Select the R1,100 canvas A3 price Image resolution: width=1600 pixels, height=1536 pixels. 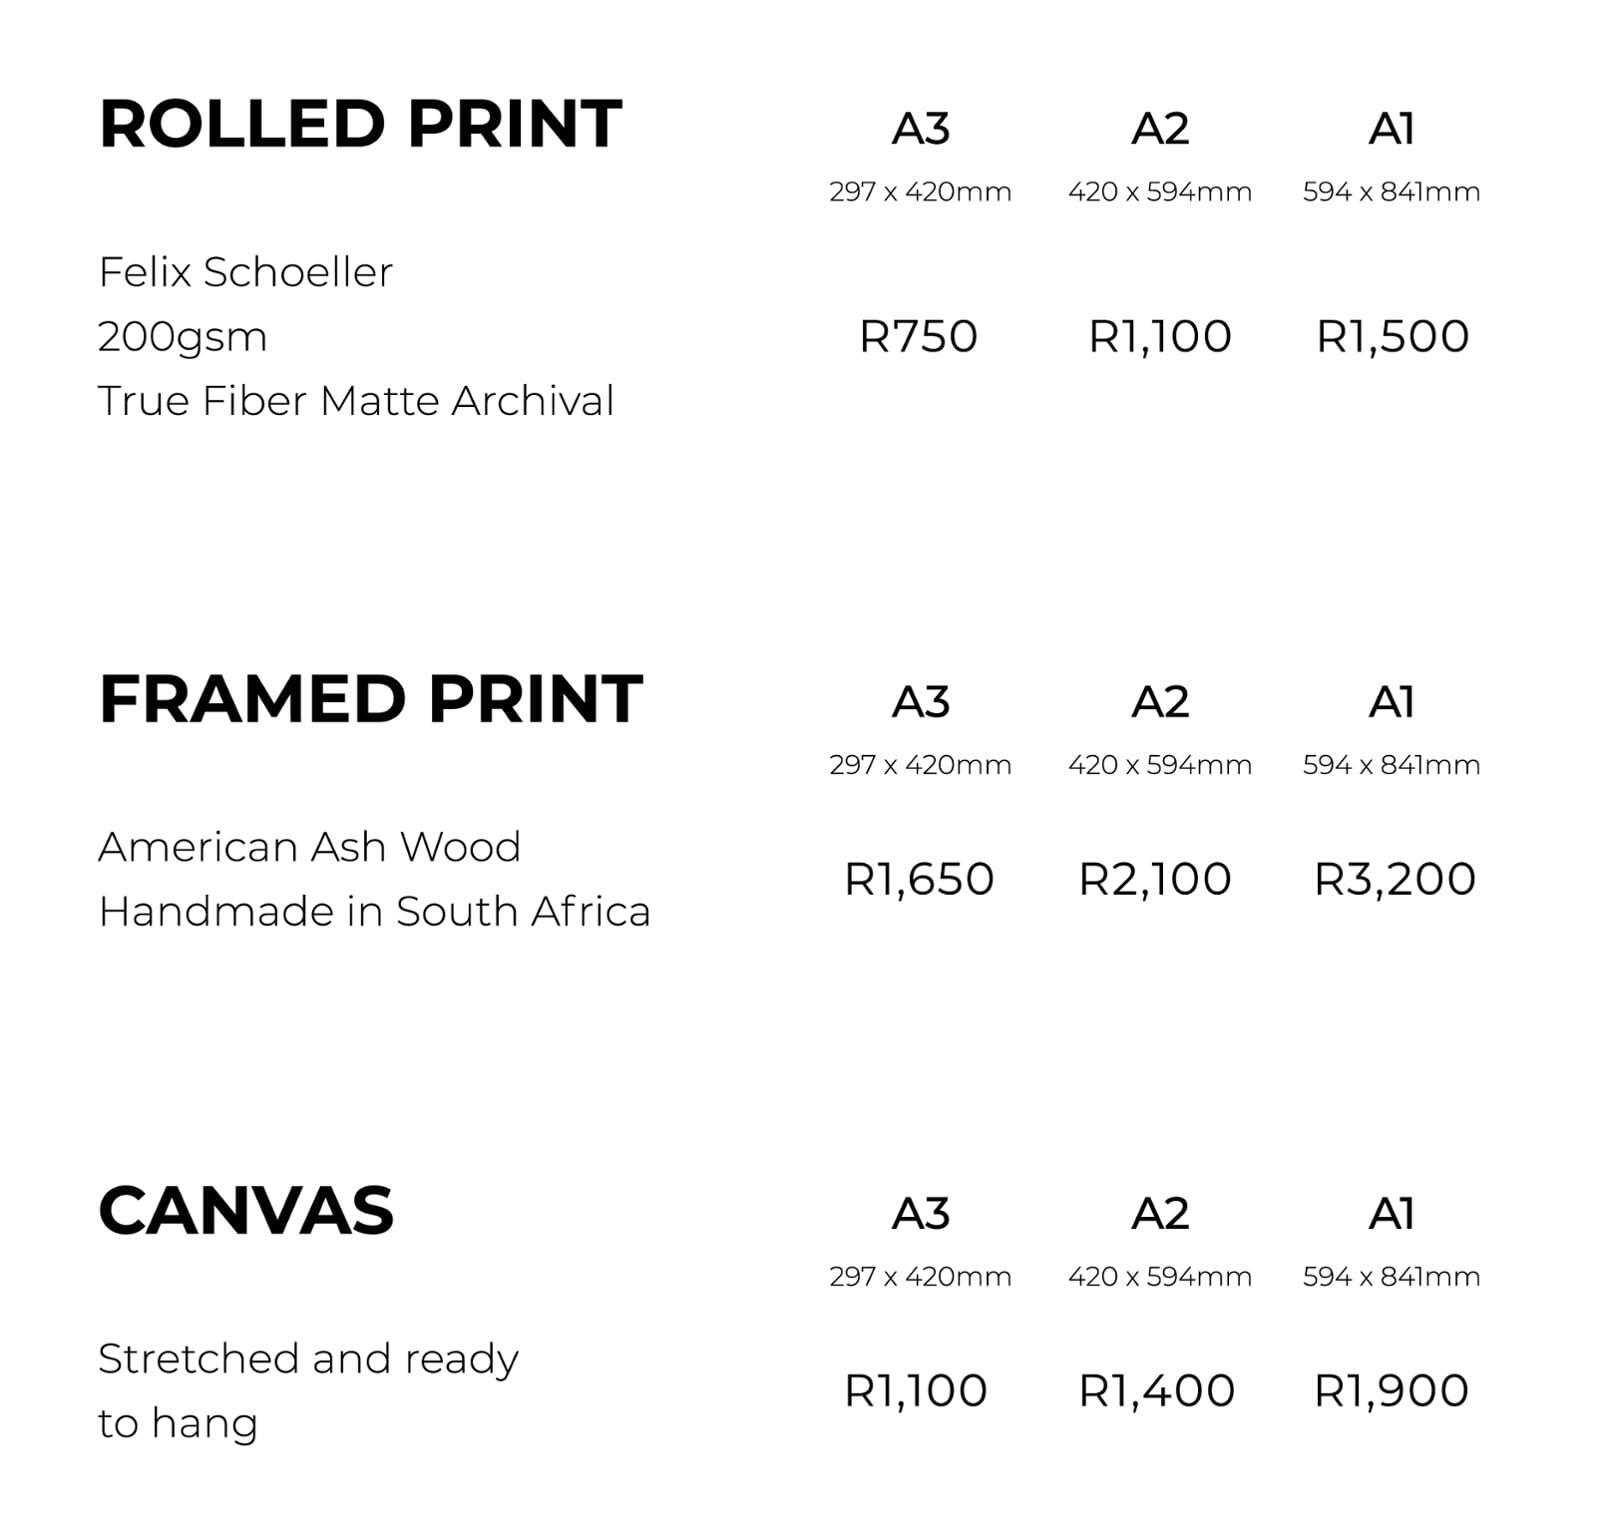pyautogui.click(x=915, y=1390)
